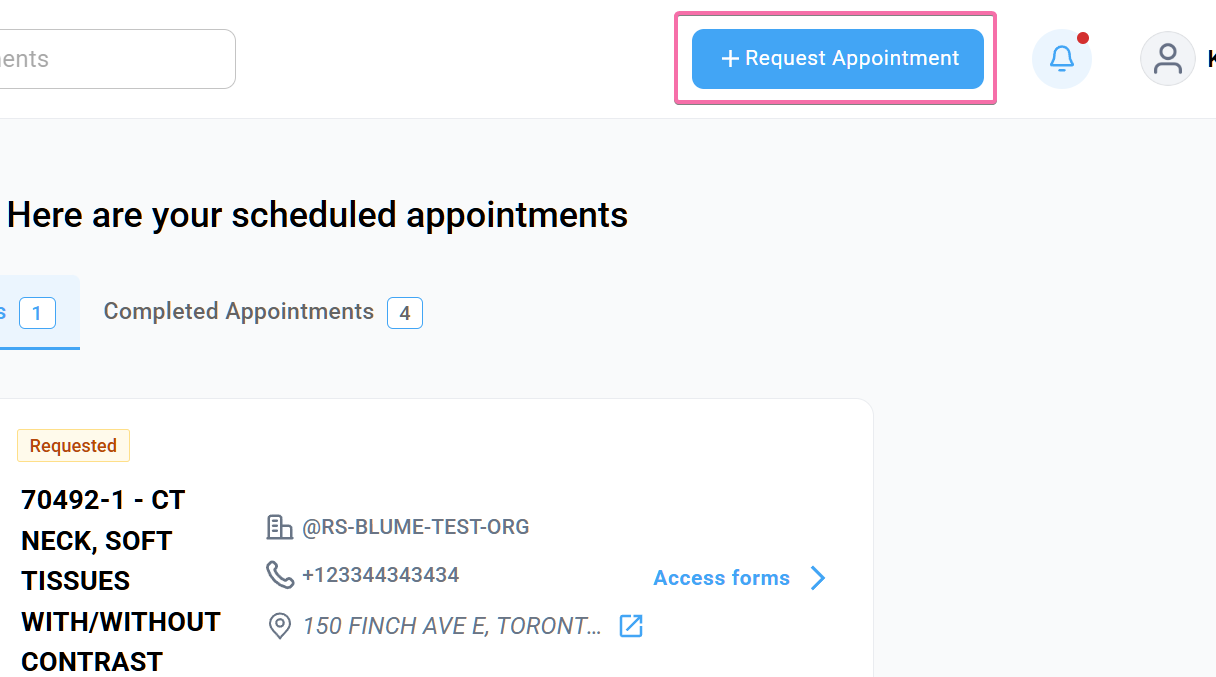Click the location pin icon for the address
Screen dimensions: 1216x677
[279, 626]
